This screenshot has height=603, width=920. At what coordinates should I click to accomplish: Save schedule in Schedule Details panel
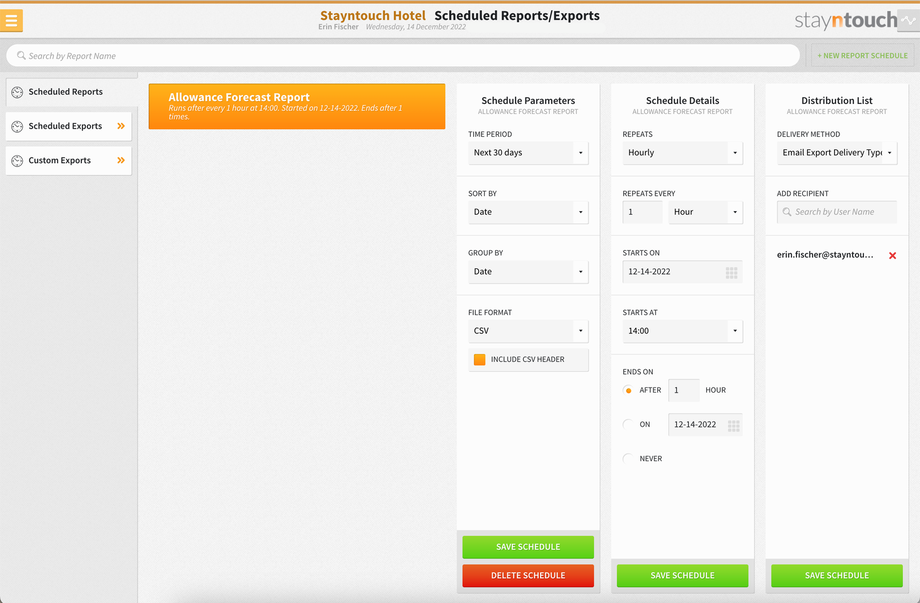point(682,575)
